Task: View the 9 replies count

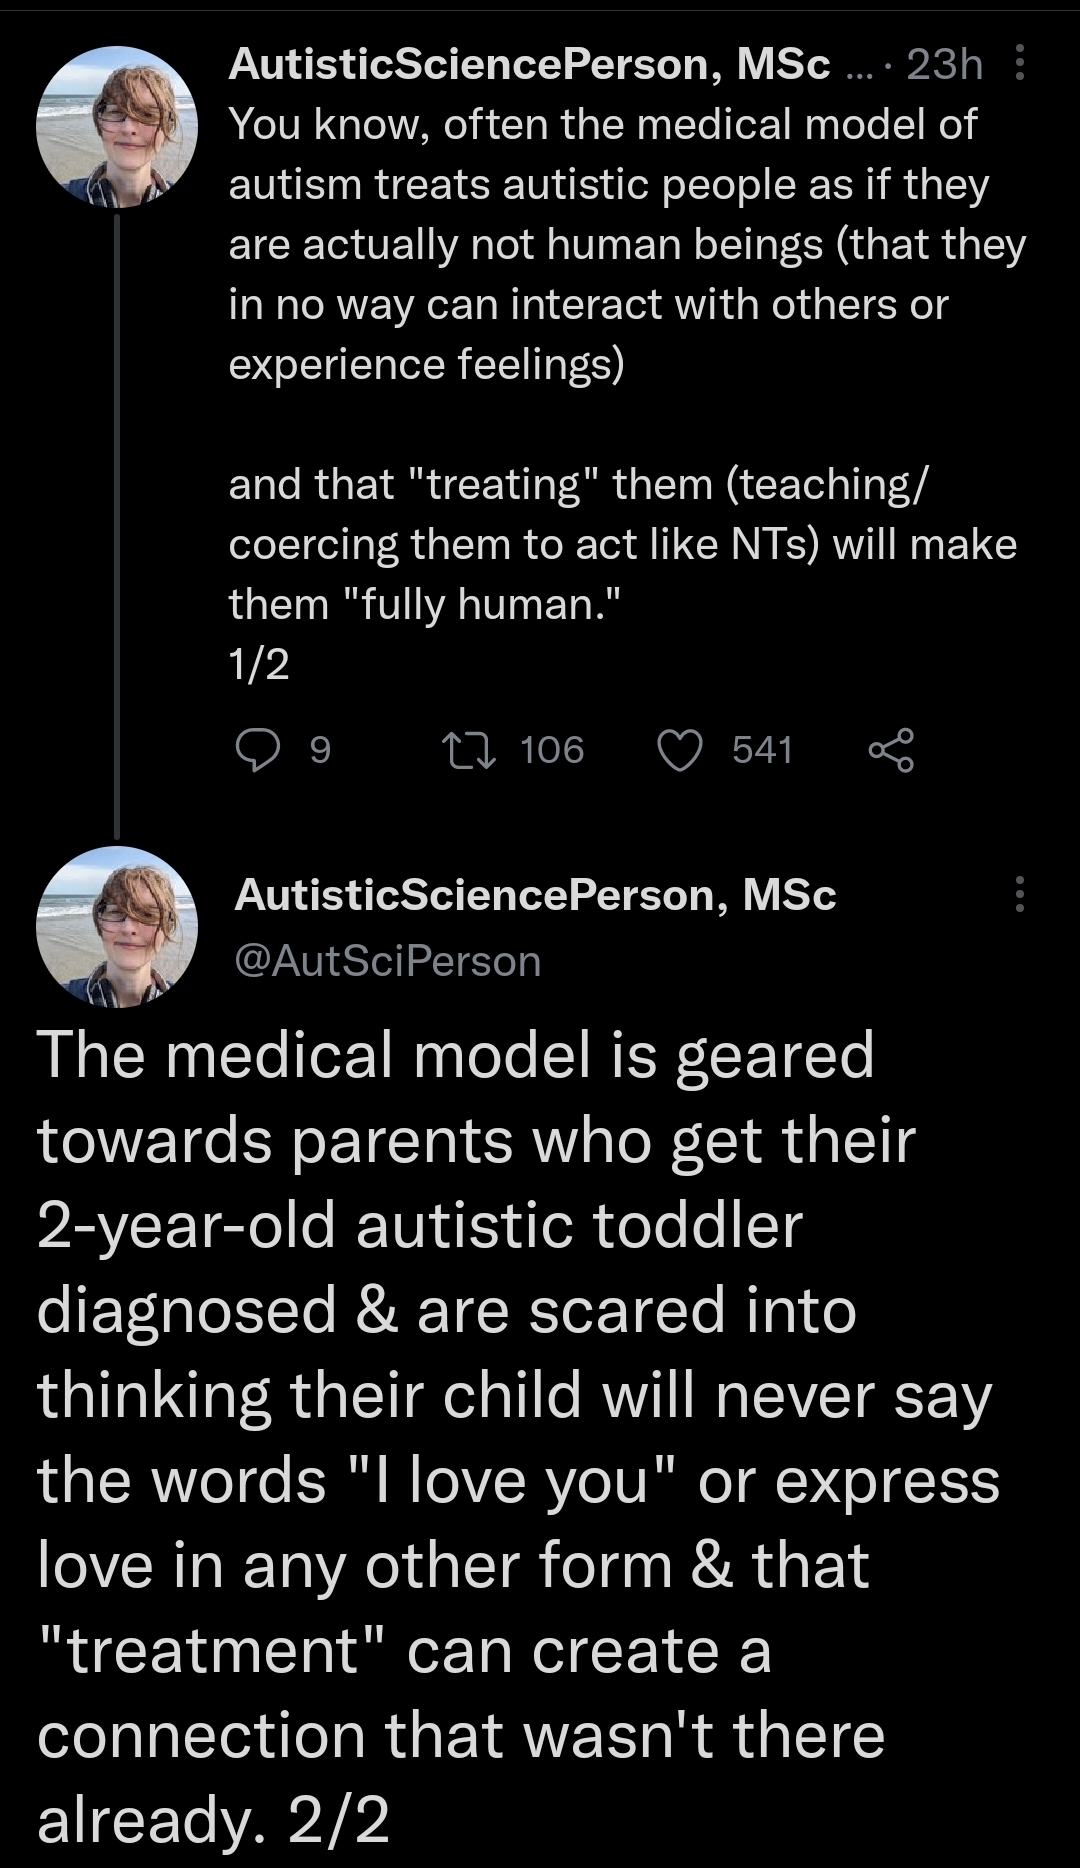Action: point(319,750)
